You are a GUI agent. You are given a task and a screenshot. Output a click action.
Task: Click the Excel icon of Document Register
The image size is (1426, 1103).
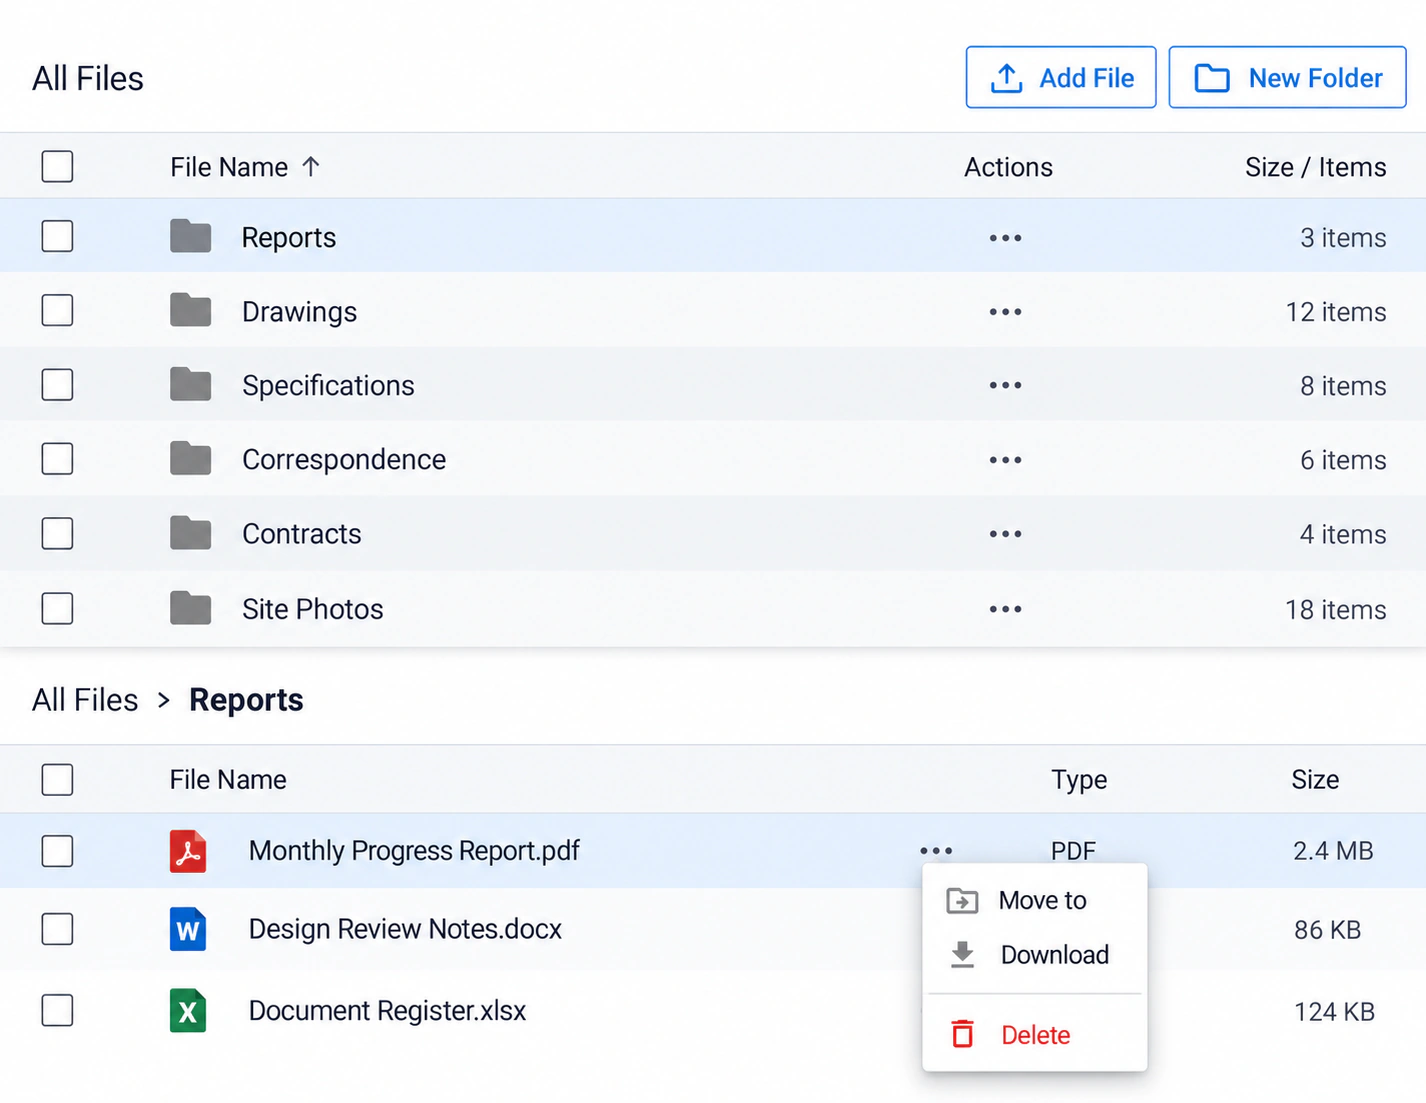188,1010
